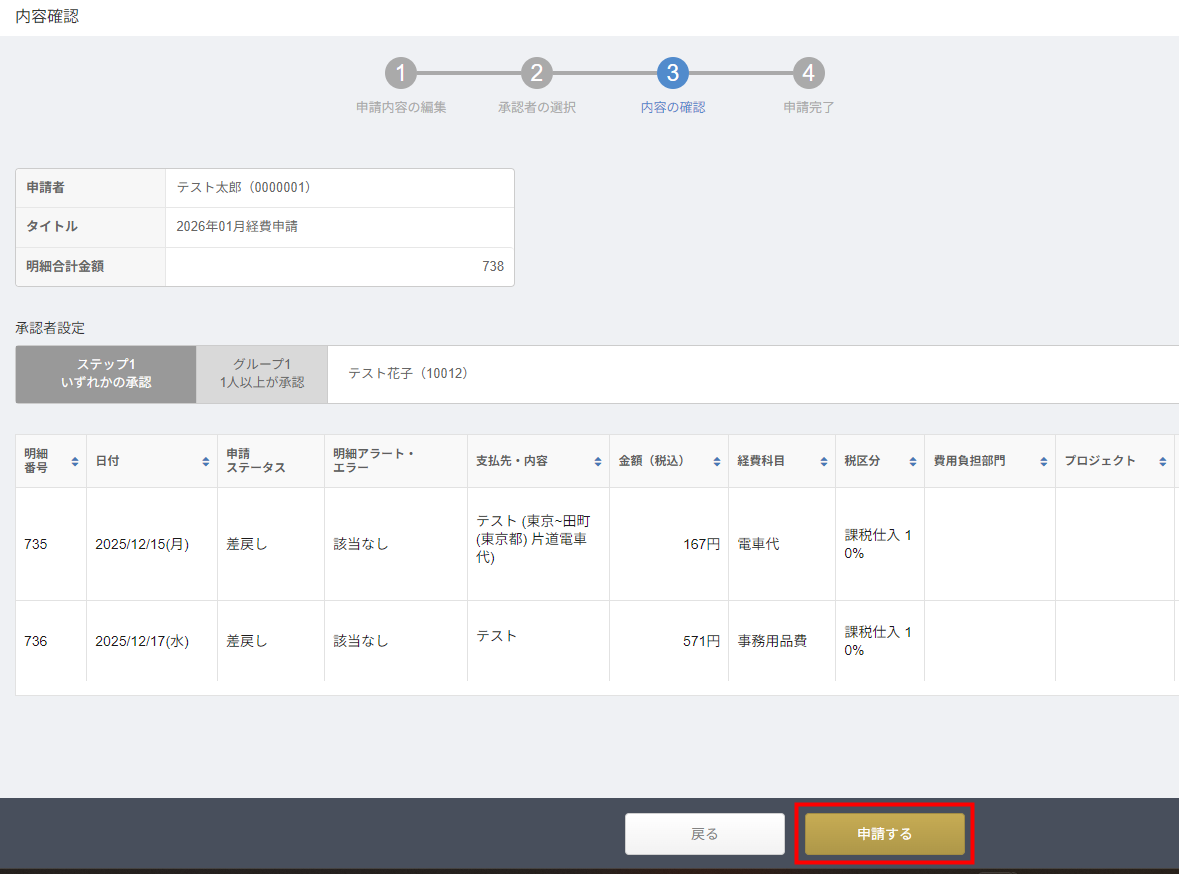
Task: Sort by 費用負担部門 column arrows
Action: click(1044, 461)
